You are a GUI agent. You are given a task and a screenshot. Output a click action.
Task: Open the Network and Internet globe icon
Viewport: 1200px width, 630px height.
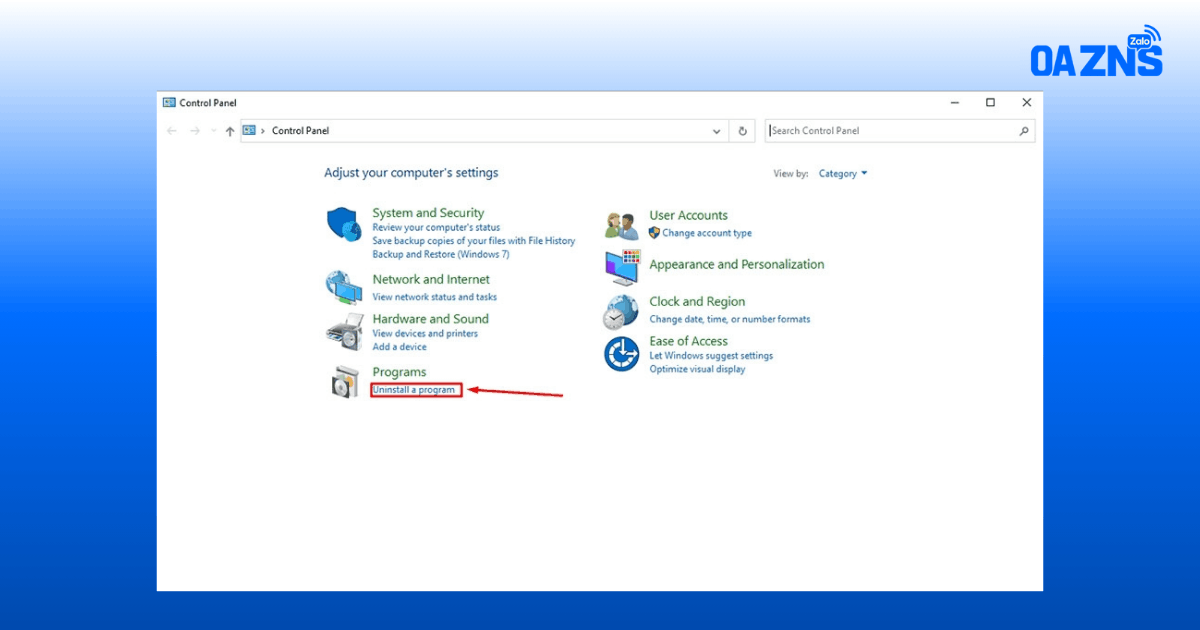click(344, 288)
